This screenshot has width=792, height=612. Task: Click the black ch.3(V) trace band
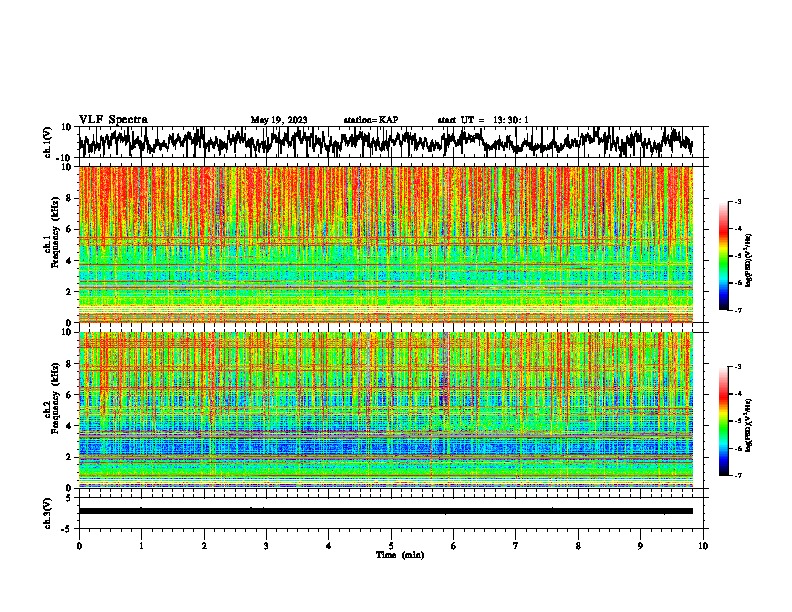[x=385, y=511]
